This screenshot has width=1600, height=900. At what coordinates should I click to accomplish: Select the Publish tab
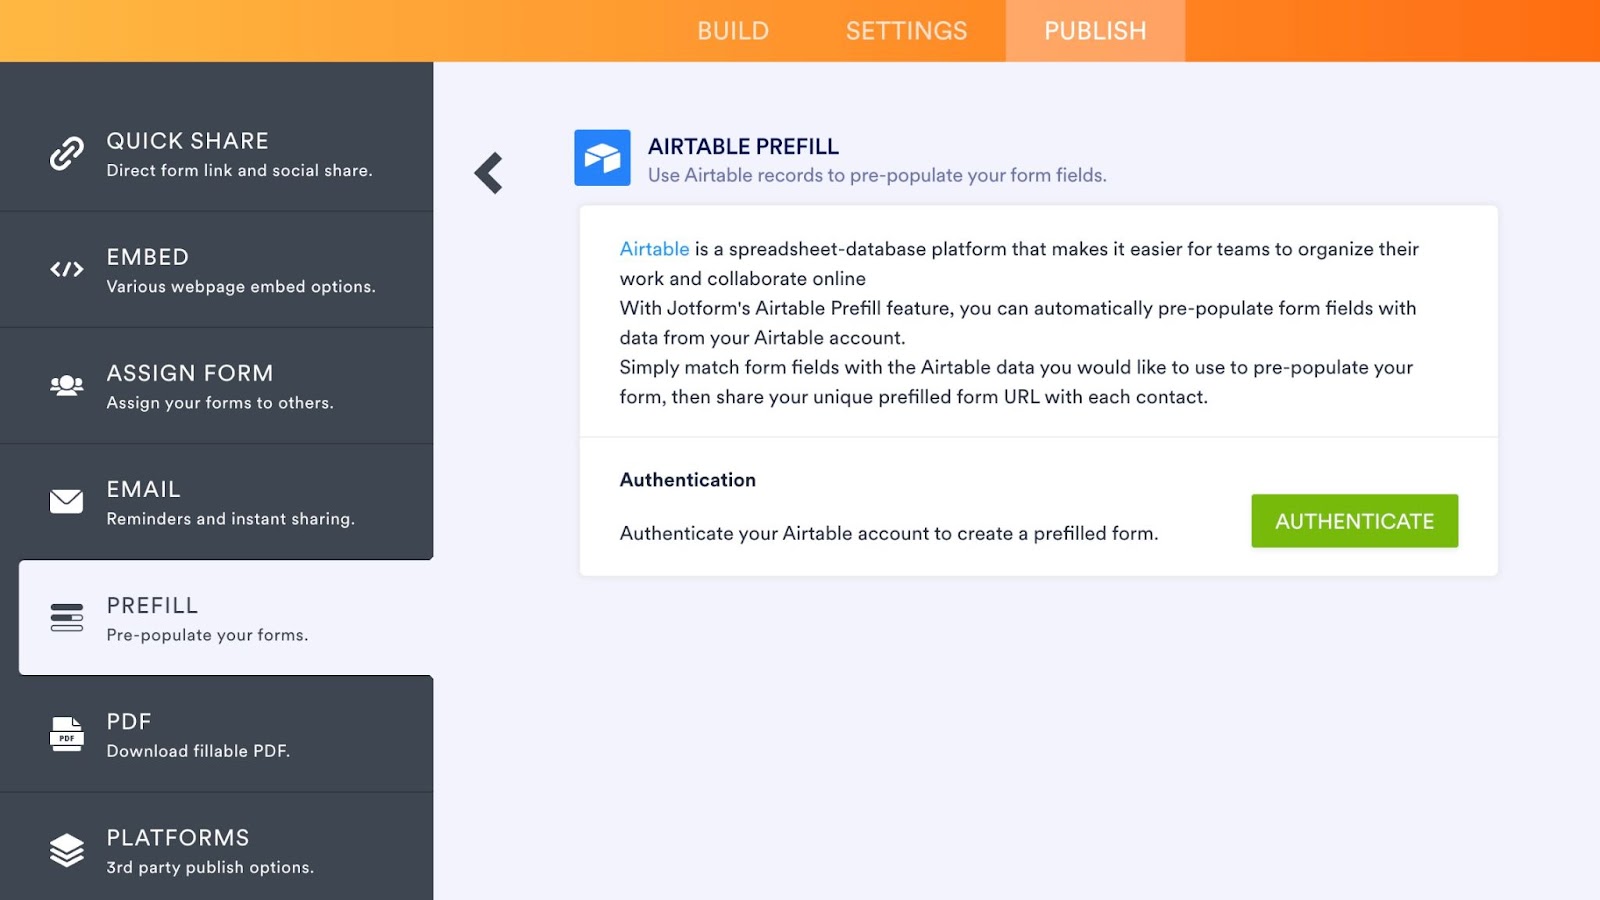[x=1096, y=31]
